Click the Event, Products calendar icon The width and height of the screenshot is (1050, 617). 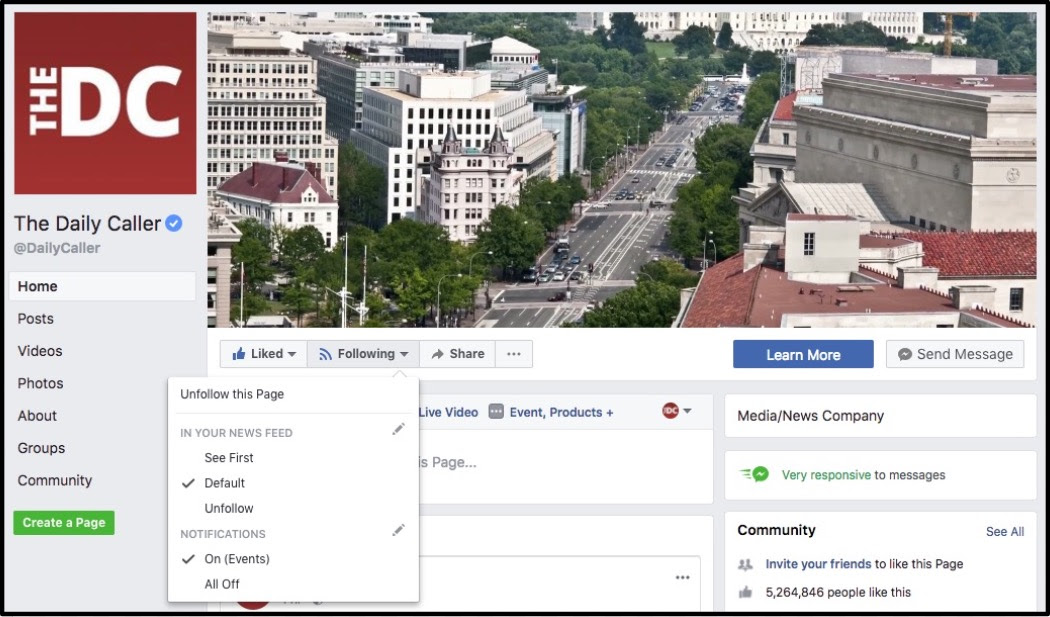(496, 411)
